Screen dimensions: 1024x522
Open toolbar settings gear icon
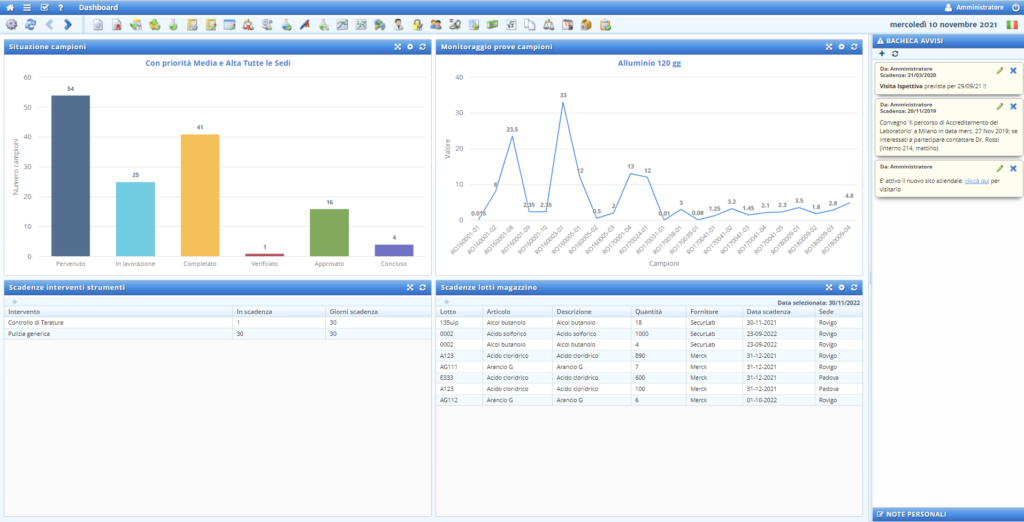point(11,24)
